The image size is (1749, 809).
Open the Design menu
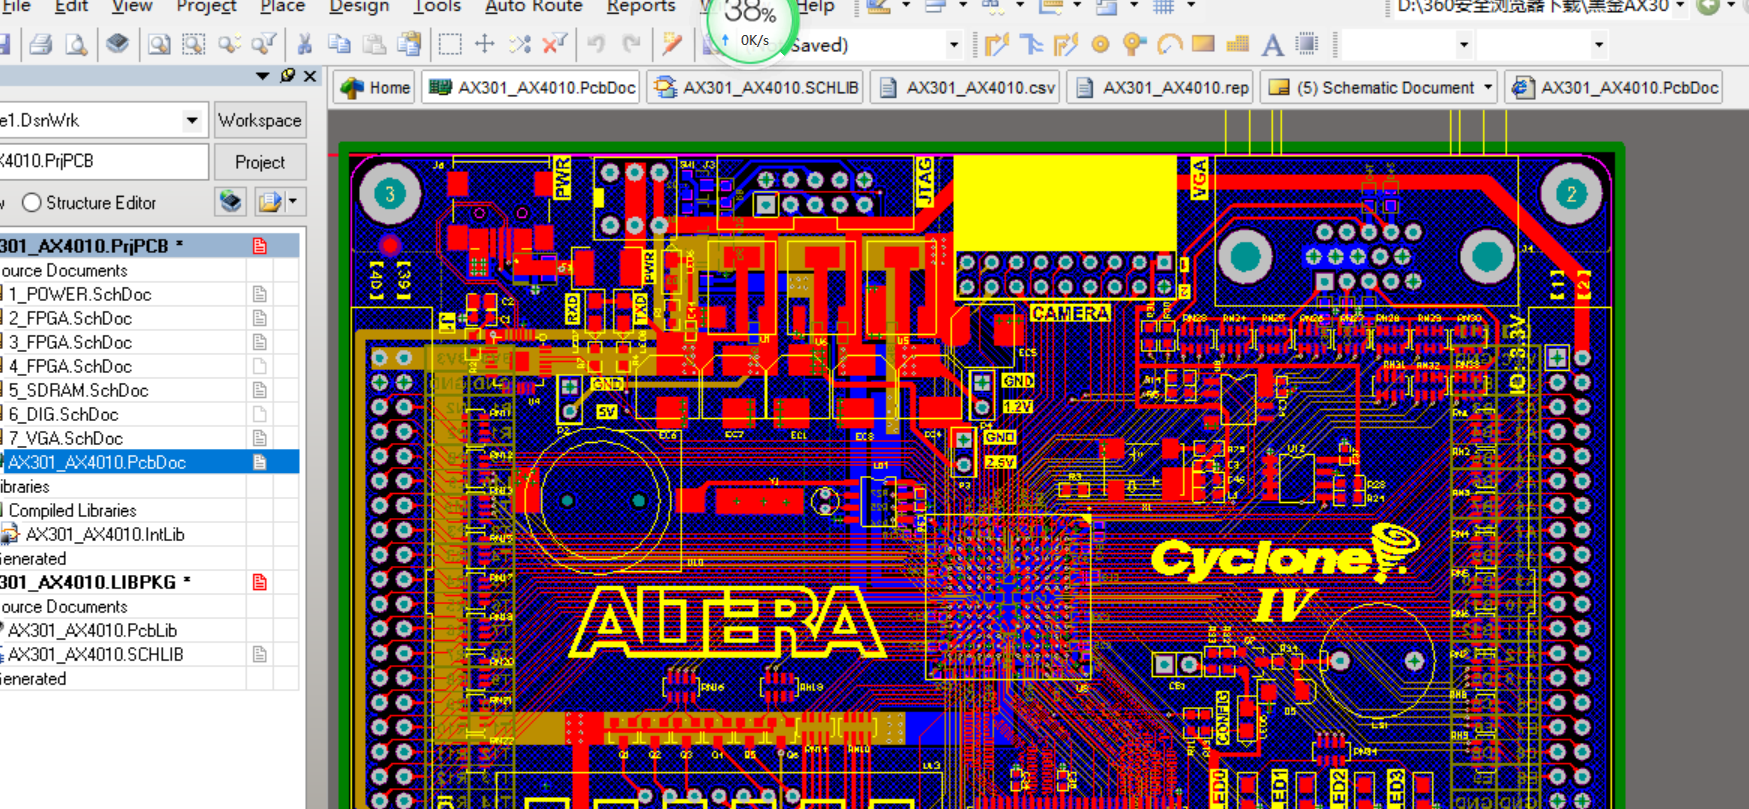point(359,6)
